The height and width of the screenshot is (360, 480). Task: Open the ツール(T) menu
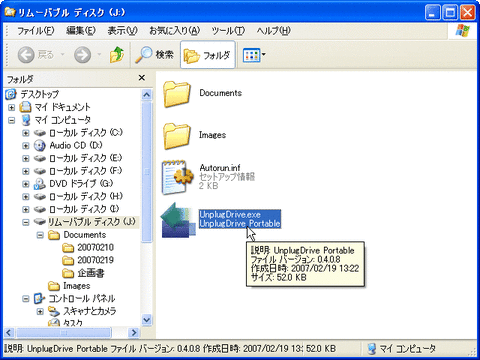click(x=228, y=31)
